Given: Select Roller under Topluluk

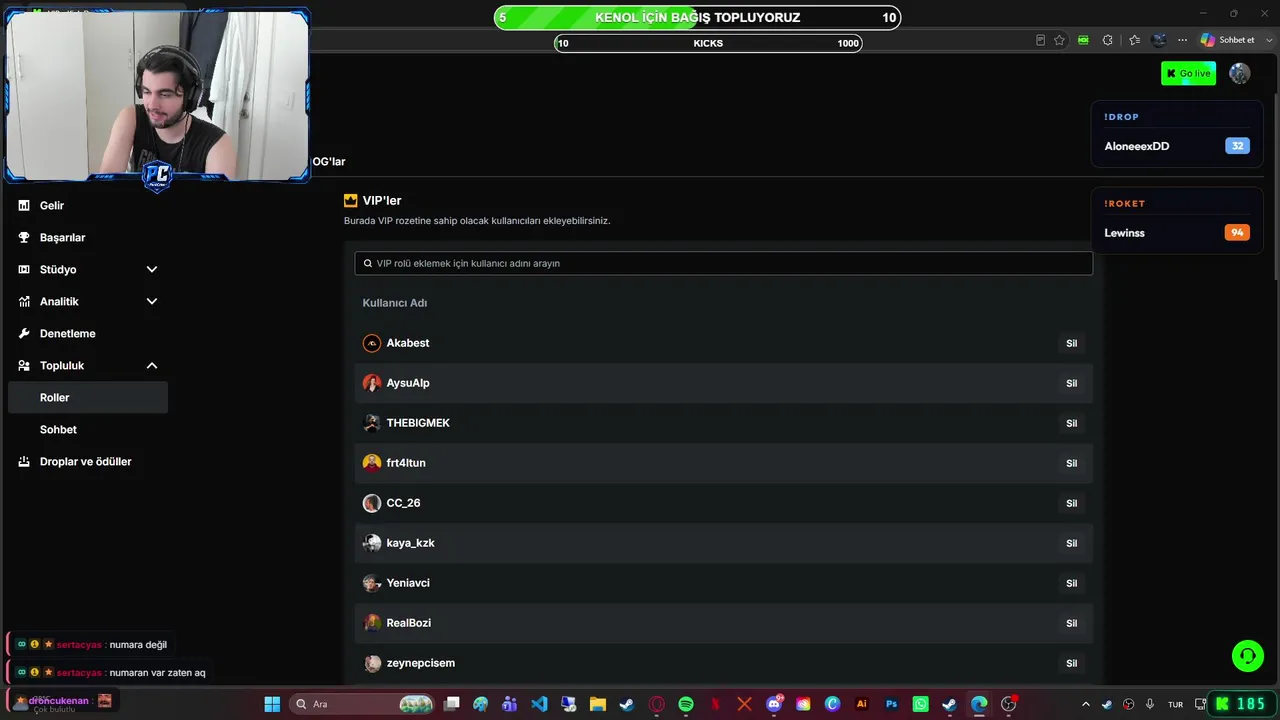Looking at the screenshot, I should pos(88,397).
